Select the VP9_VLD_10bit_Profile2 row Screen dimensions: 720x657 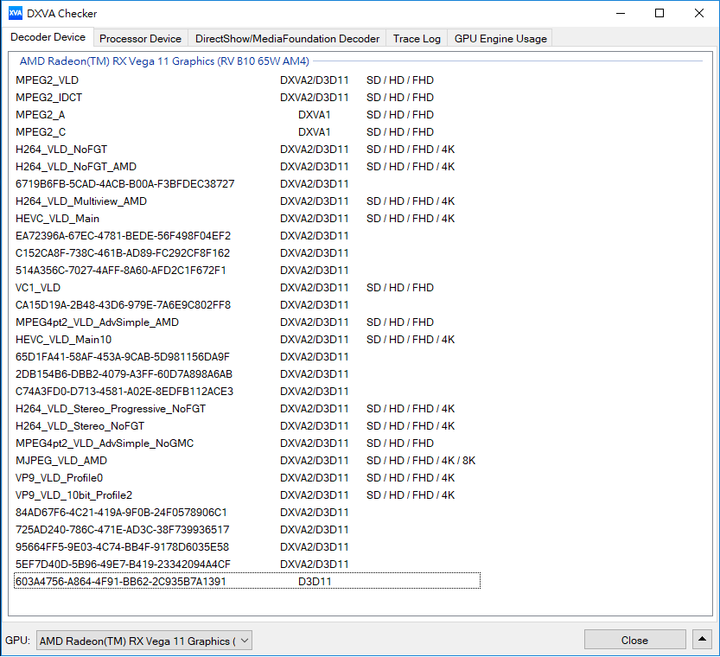pos(247,495)
